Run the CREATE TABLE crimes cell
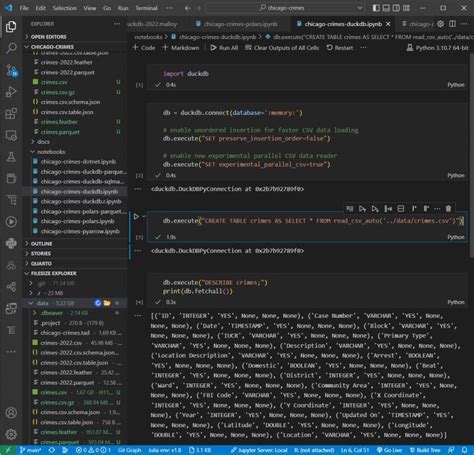This screenshot has width=474, height=455. click(136, 217)
